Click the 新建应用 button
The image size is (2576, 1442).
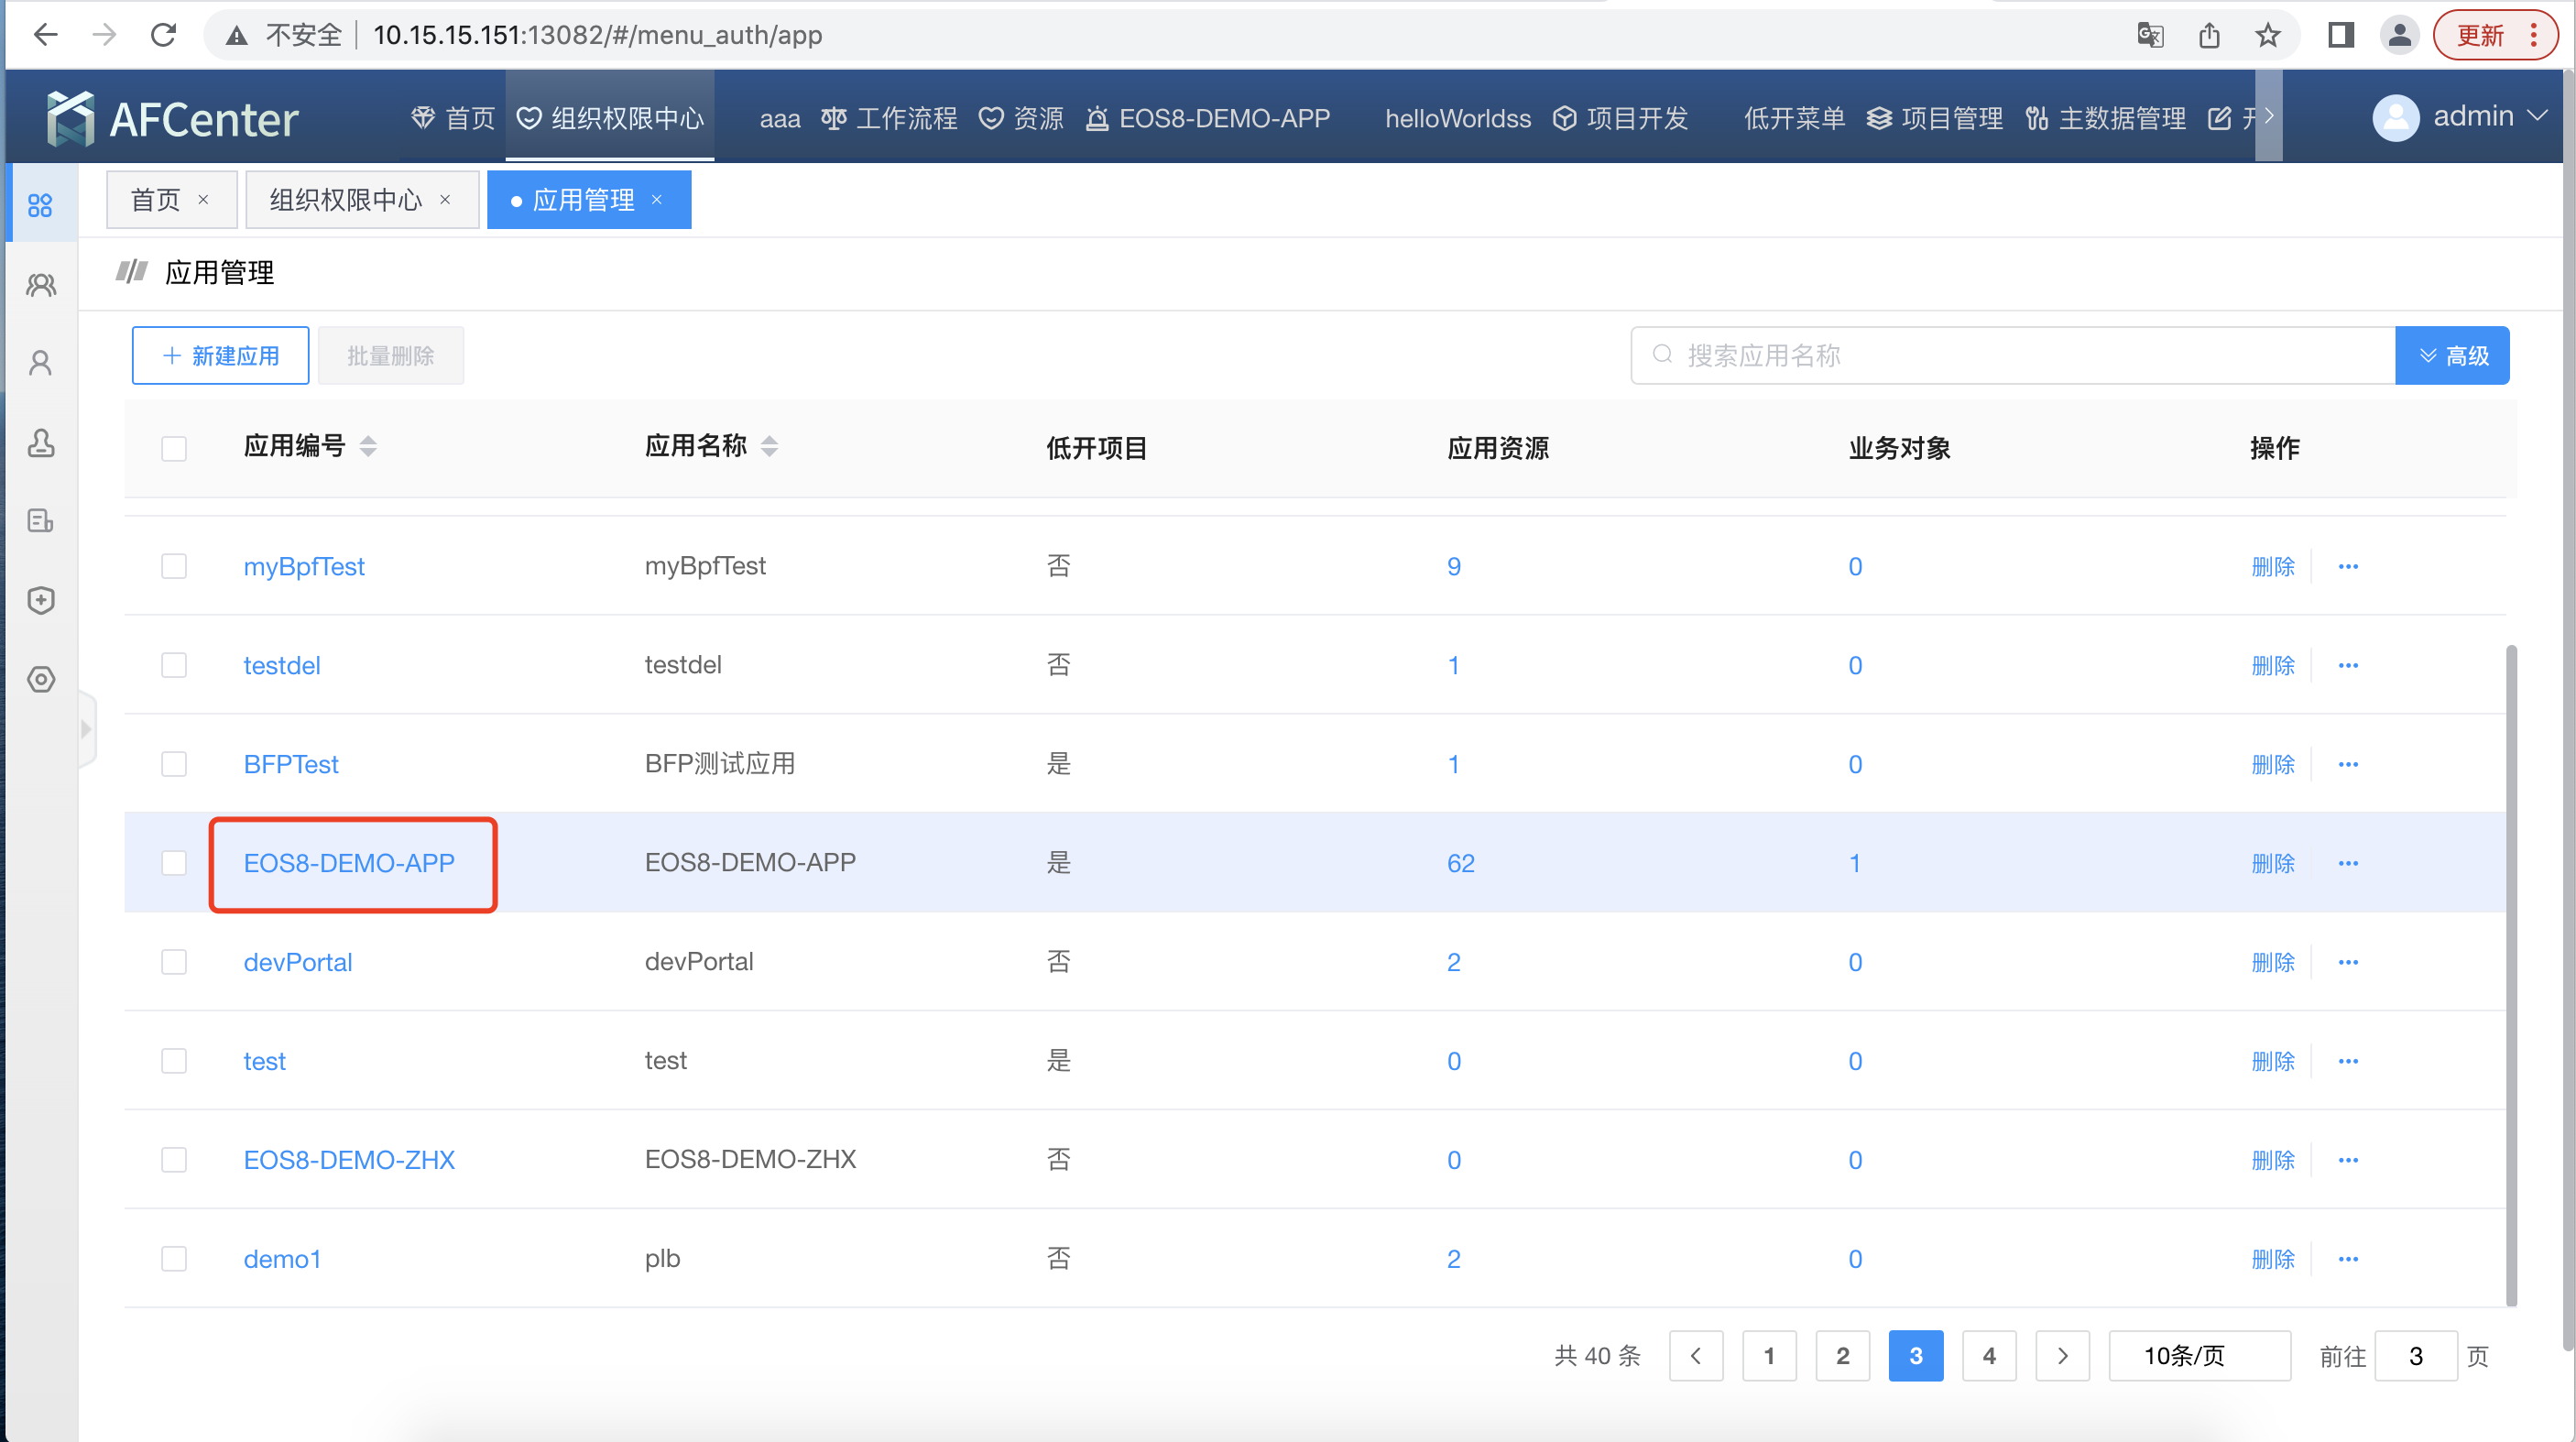point(220,355)
